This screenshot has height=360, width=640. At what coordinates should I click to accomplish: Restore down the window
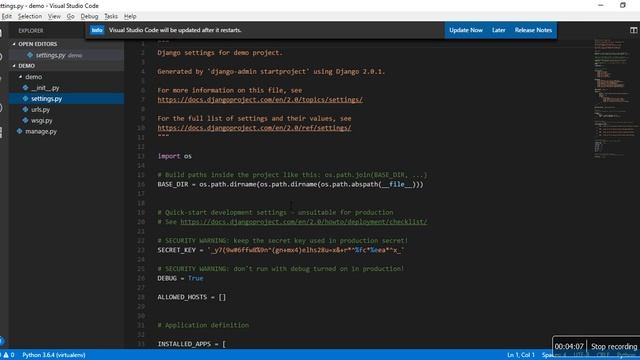[622, 5]
